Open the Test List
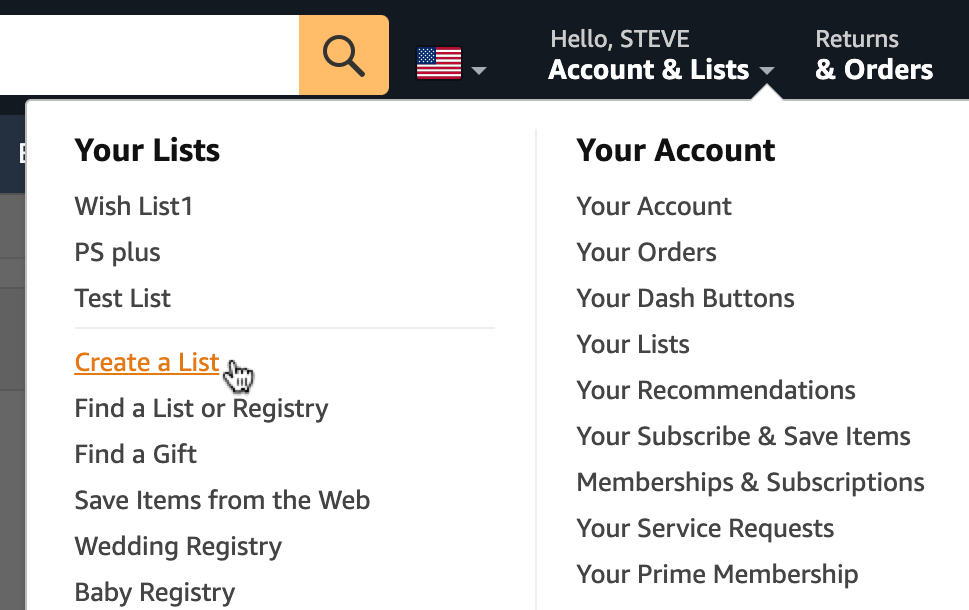Screen dimensions: 969x610 tap(122, 298)
